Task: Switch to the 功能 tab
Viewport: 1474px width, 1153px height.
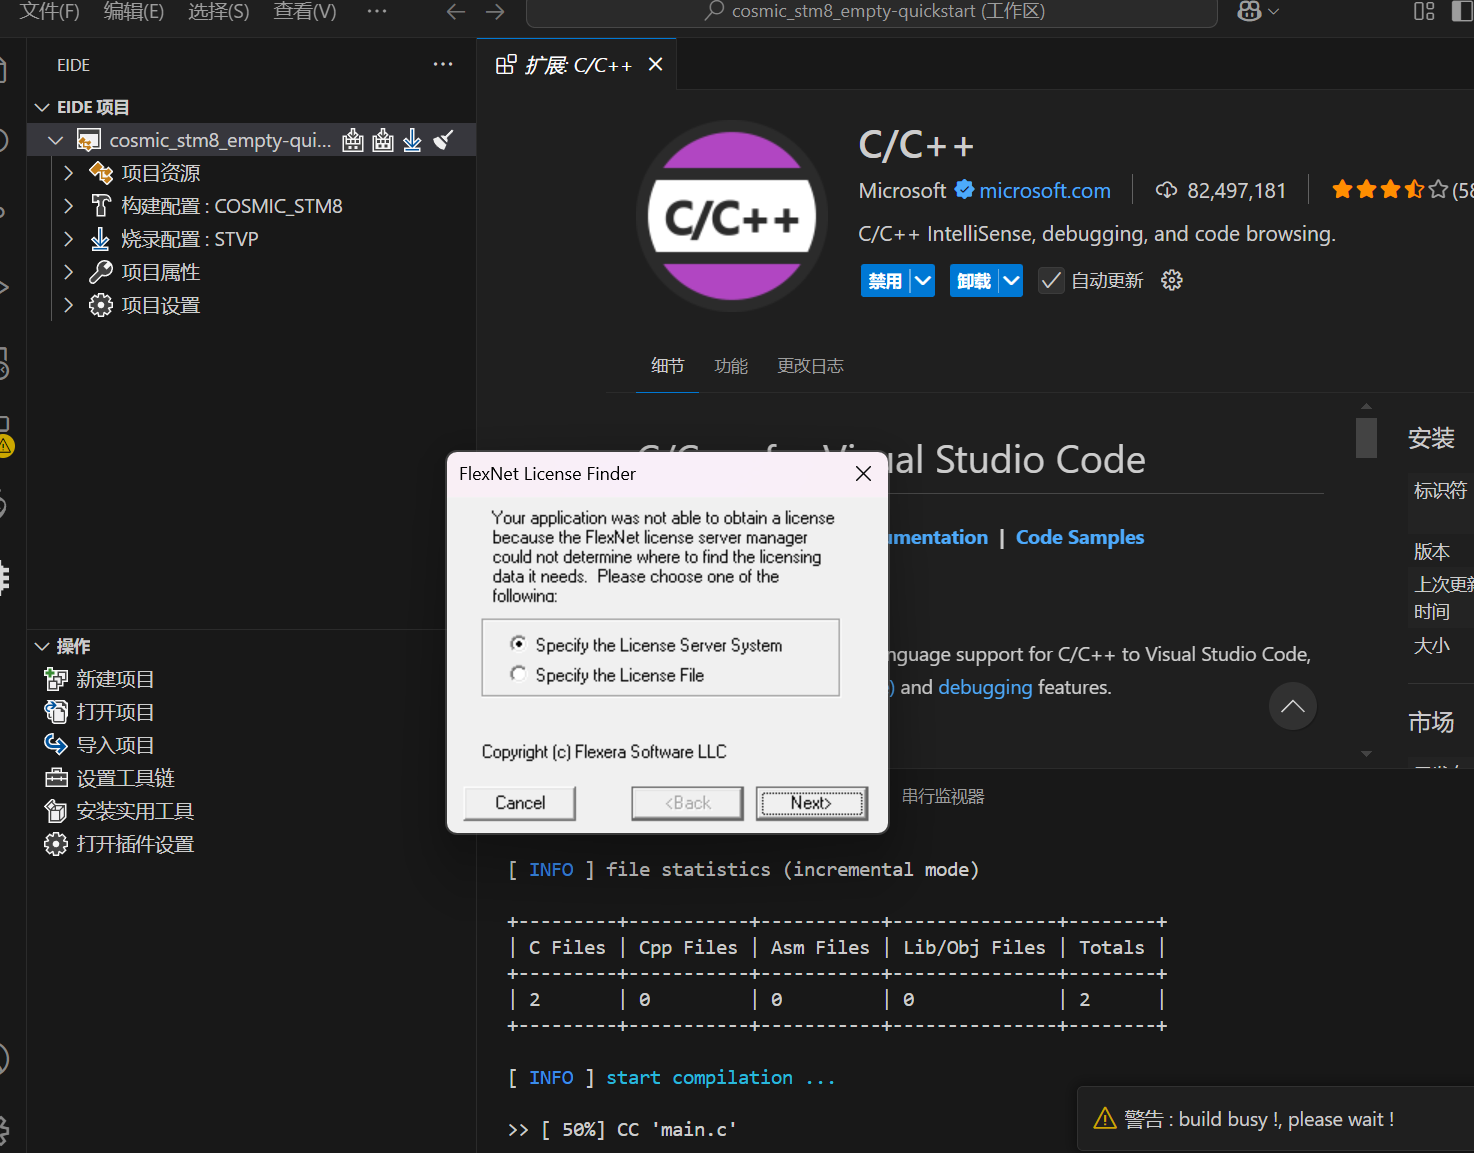Action: click(x=731, y=366)
